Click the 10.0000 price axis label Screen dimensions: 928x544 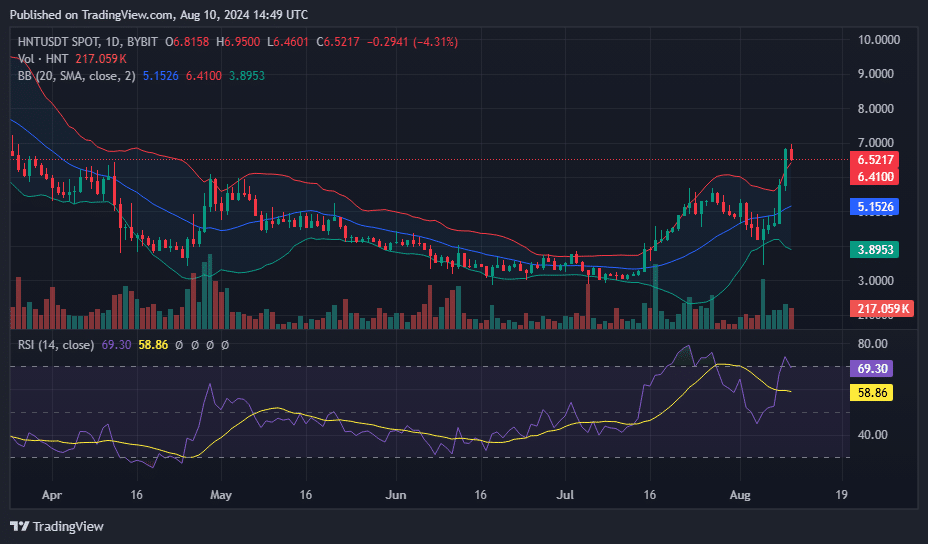[879, 40]
